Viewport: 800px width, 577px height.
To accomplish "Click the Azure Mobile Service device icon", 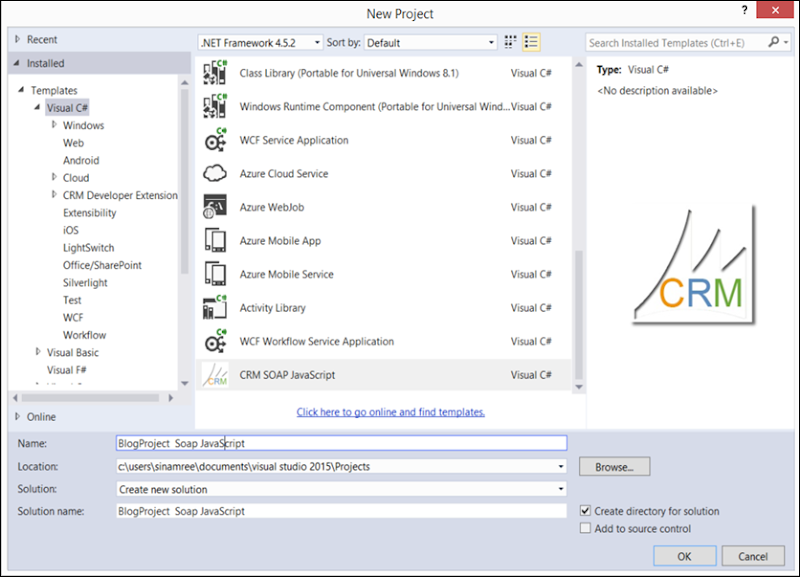I will [215, 274].
